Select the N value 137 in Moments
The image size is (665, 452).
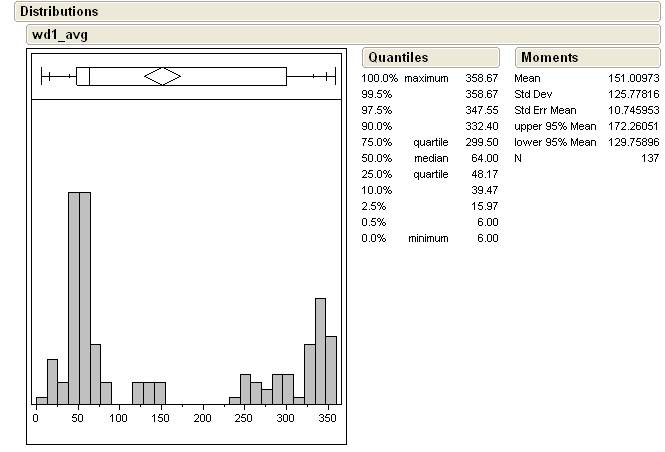[650, 158]
